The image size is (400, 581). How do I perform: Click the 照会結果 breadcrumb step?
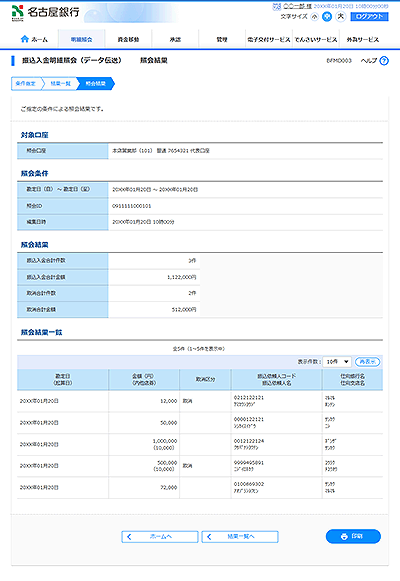pyautogui.click(x=96, y=84)
